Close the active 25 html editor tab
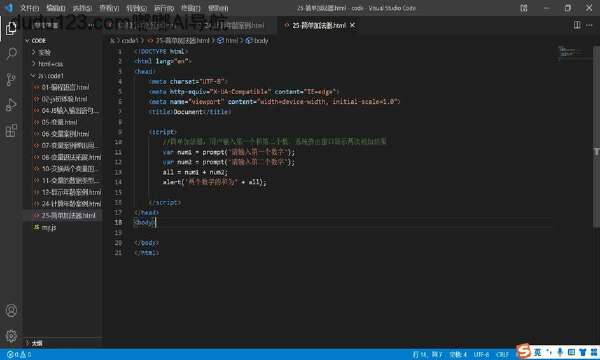 point(352,25)
